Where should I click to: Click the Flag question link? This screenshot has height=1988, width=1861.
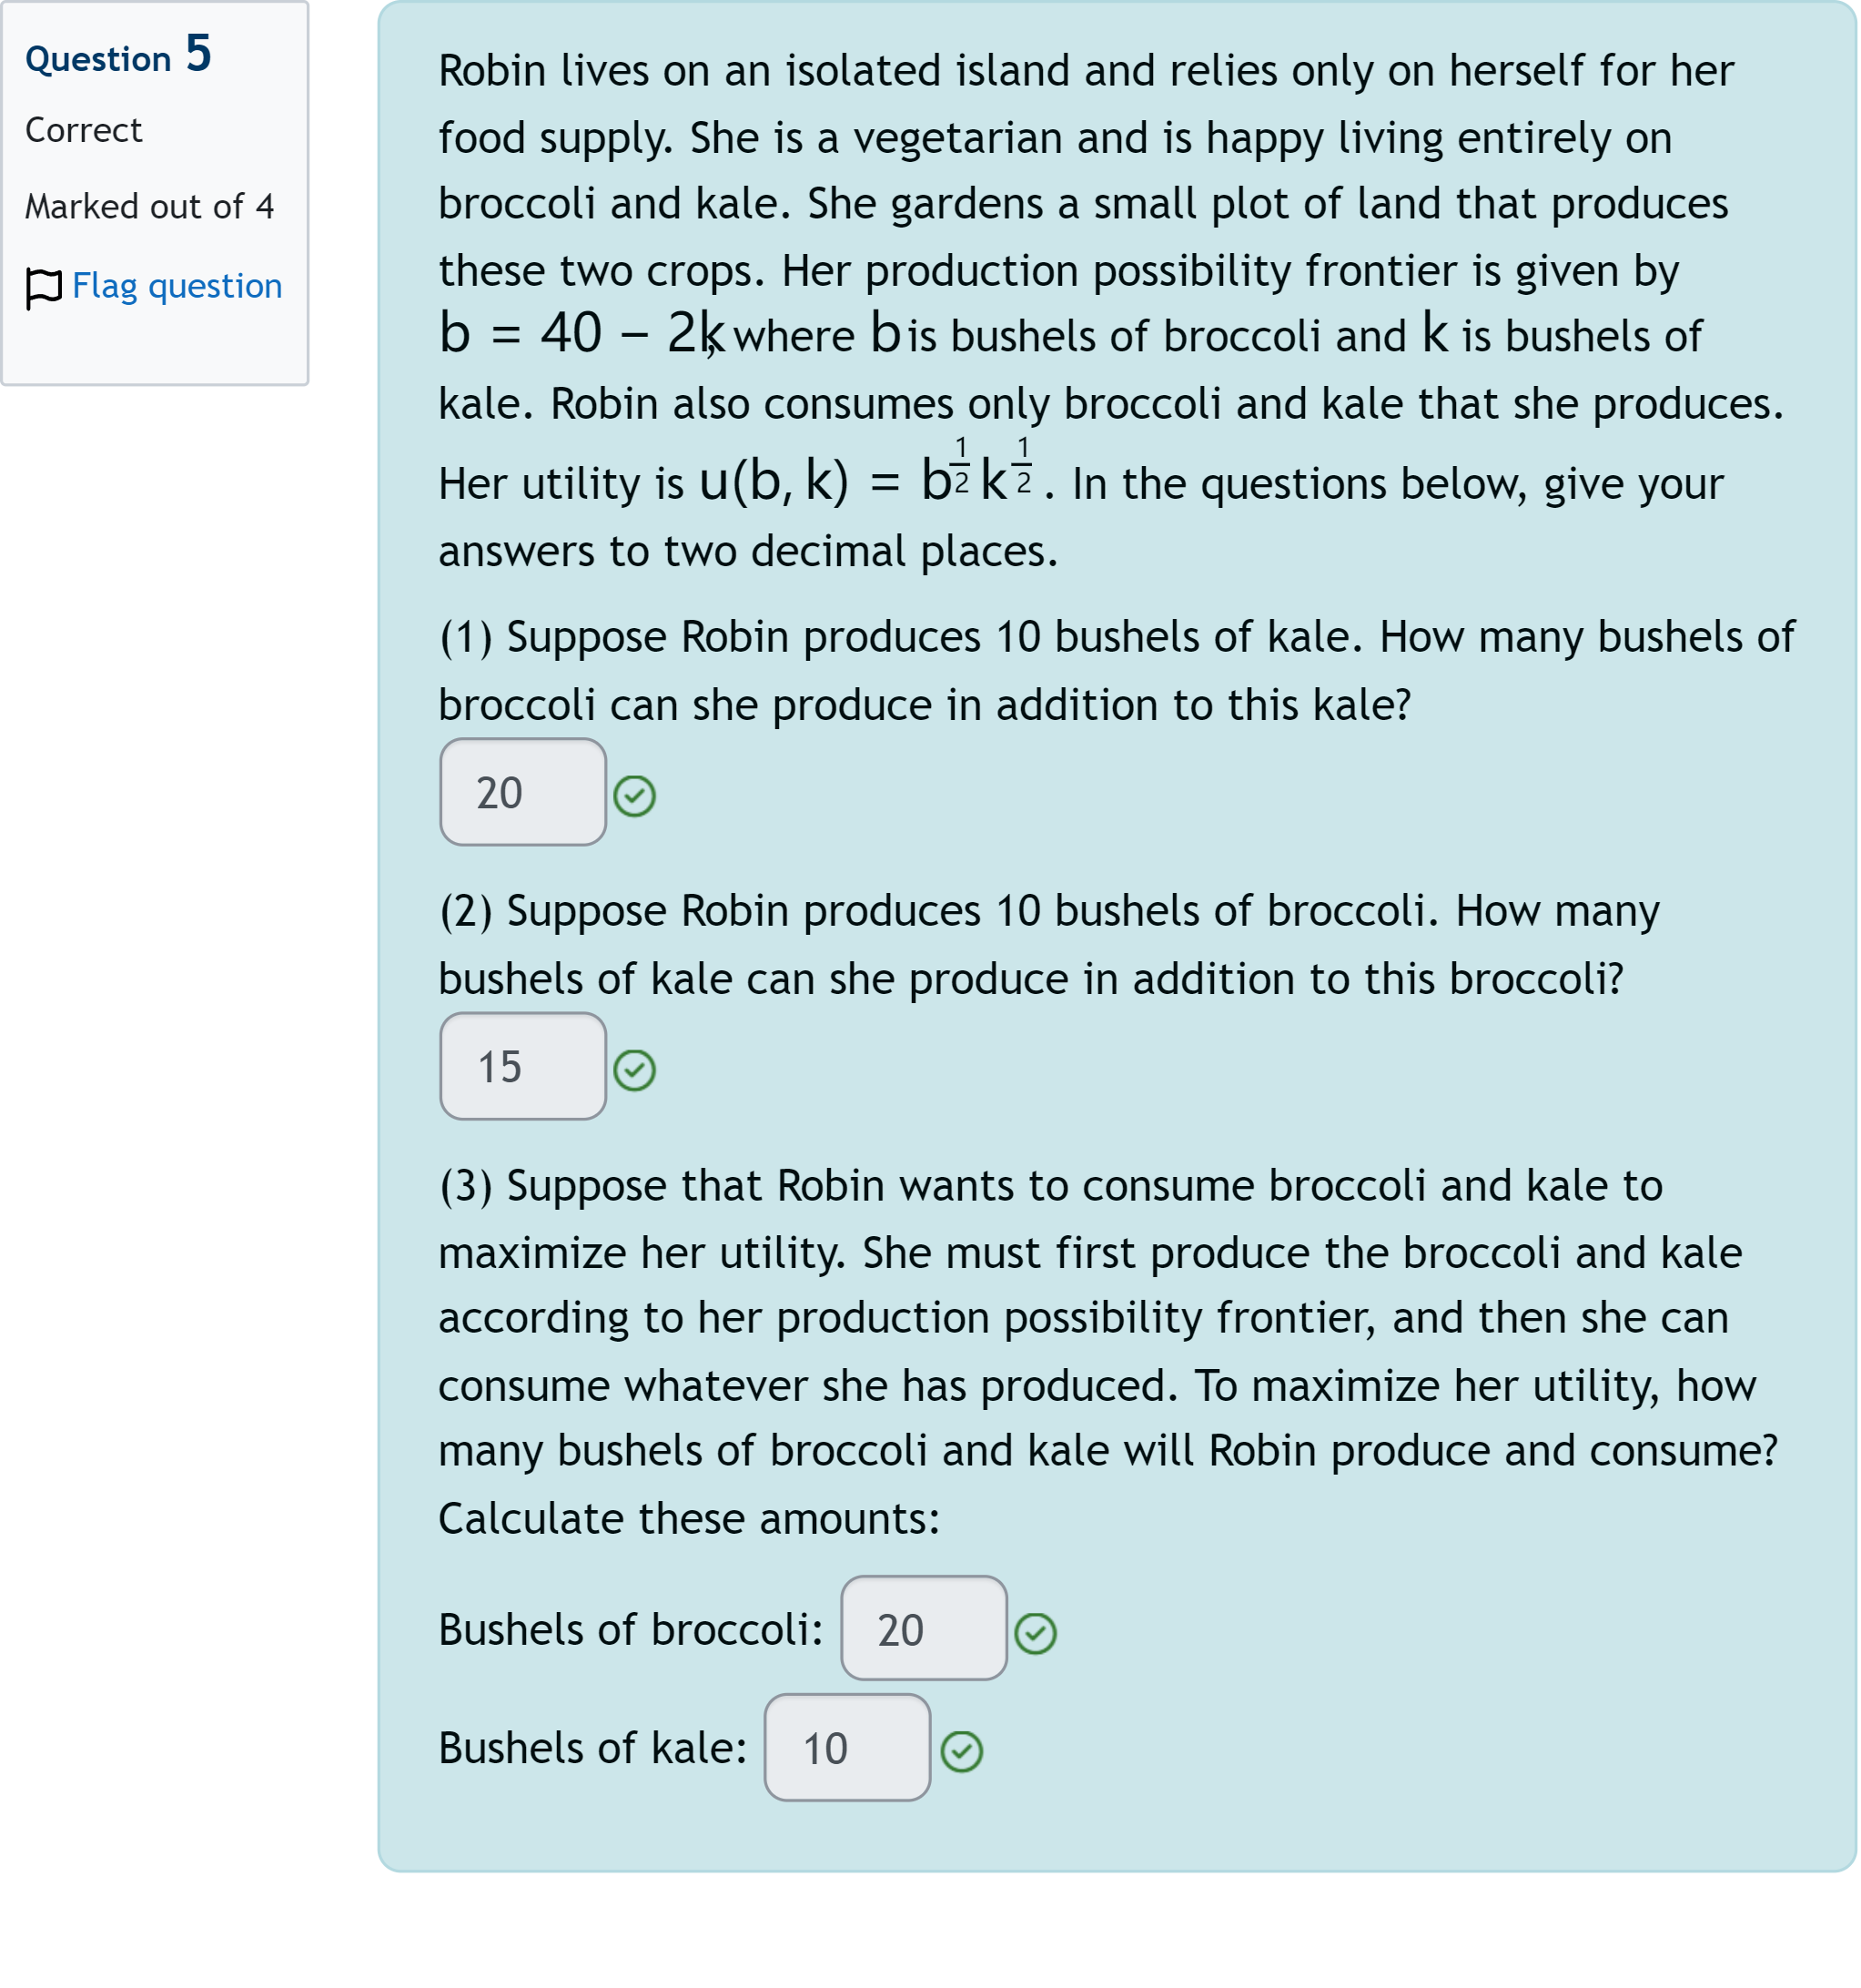177,286
